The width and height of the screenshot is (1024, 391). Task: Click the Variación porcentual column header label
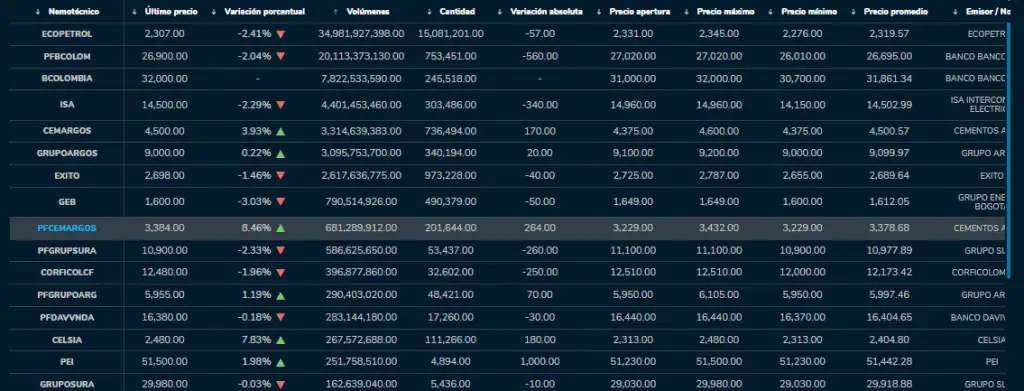pos(264,12)
